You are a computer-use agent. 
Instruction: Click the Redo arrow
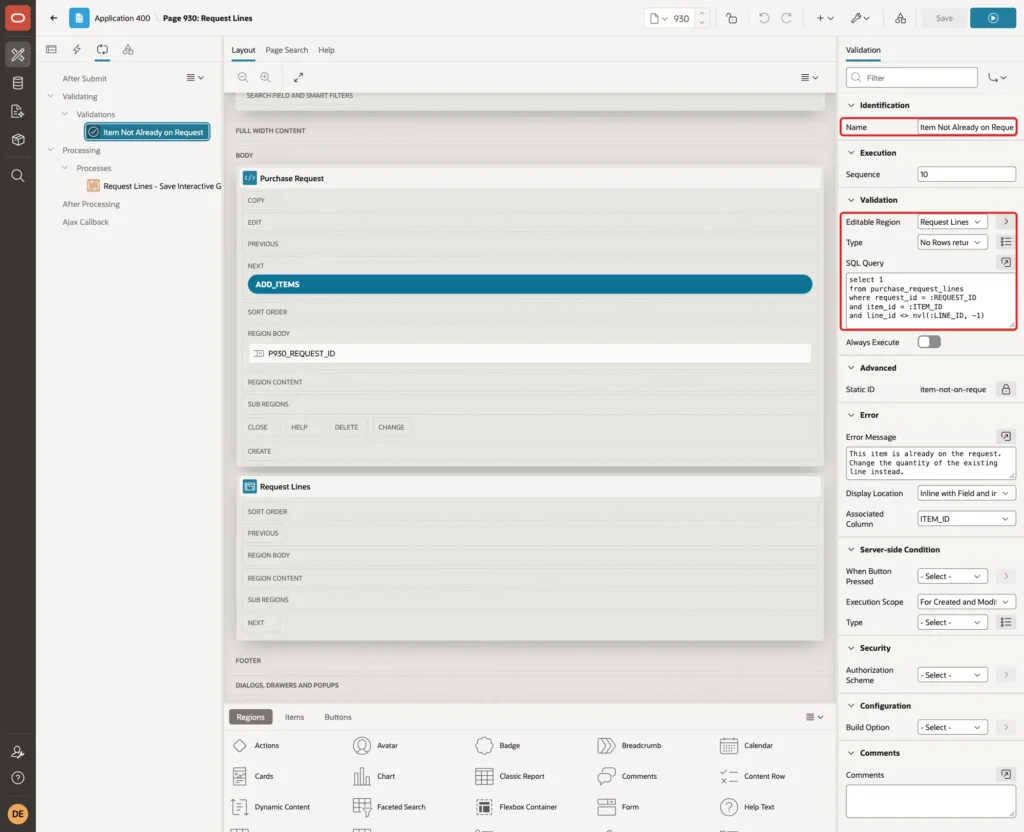point(786,18)
